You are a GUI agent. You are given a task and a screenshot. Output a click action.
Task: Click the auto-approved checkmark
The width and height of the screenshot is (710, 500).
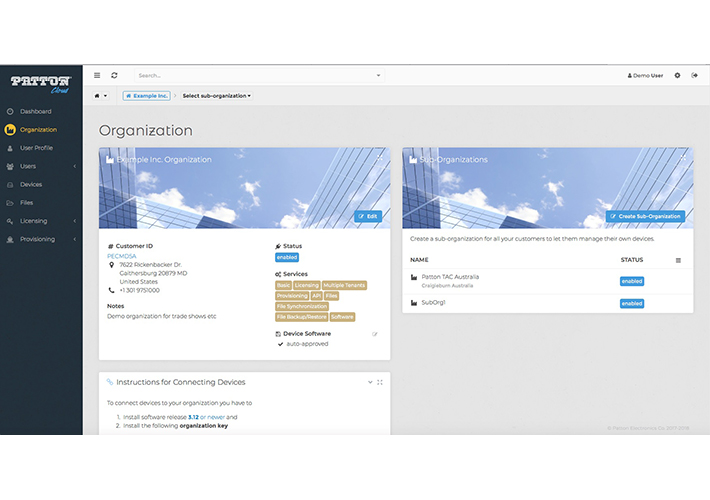[x=280, y=344]
